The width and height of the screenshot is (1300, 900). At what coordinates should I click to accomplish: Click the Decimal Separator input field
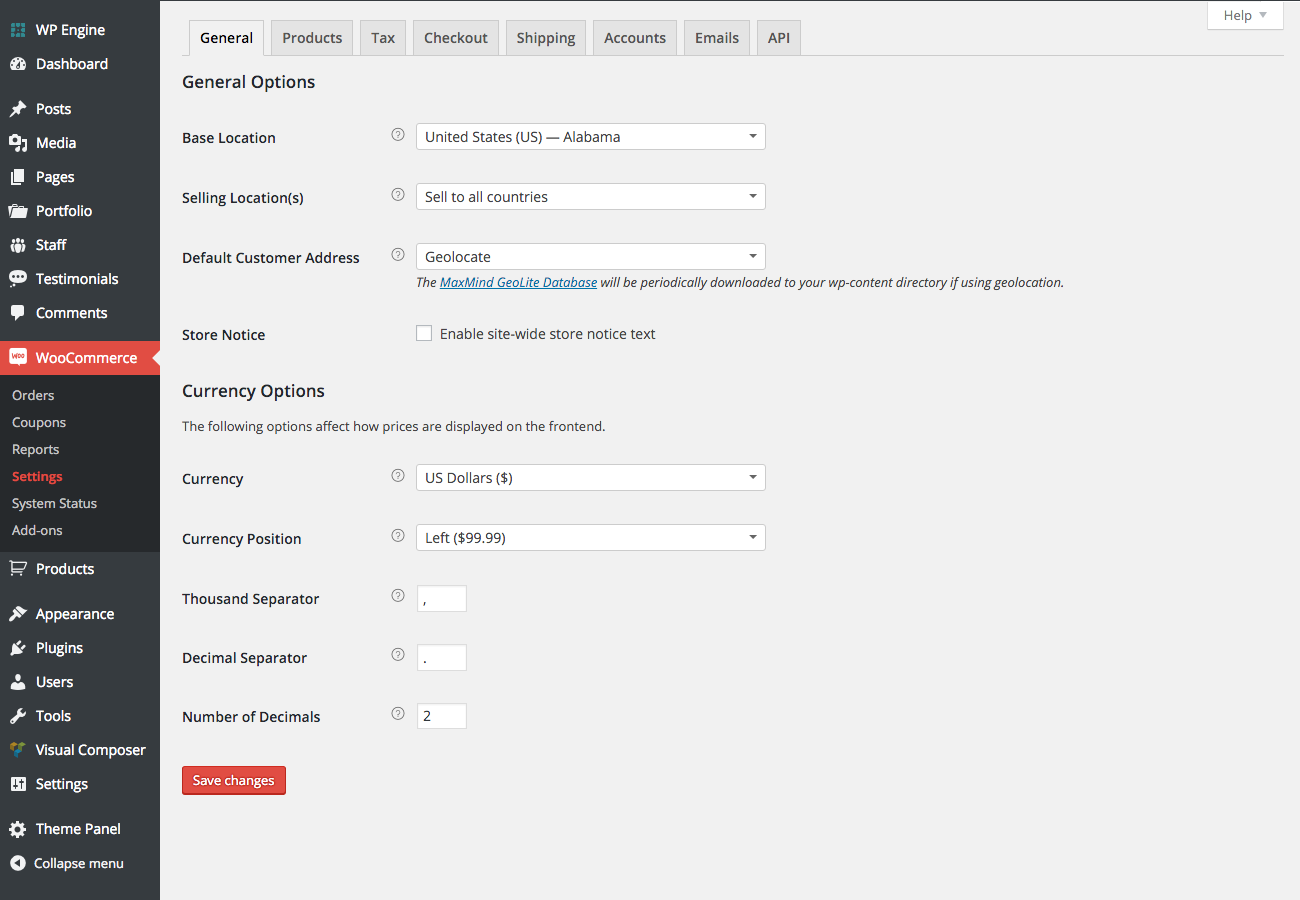click(x=442, y=658)
